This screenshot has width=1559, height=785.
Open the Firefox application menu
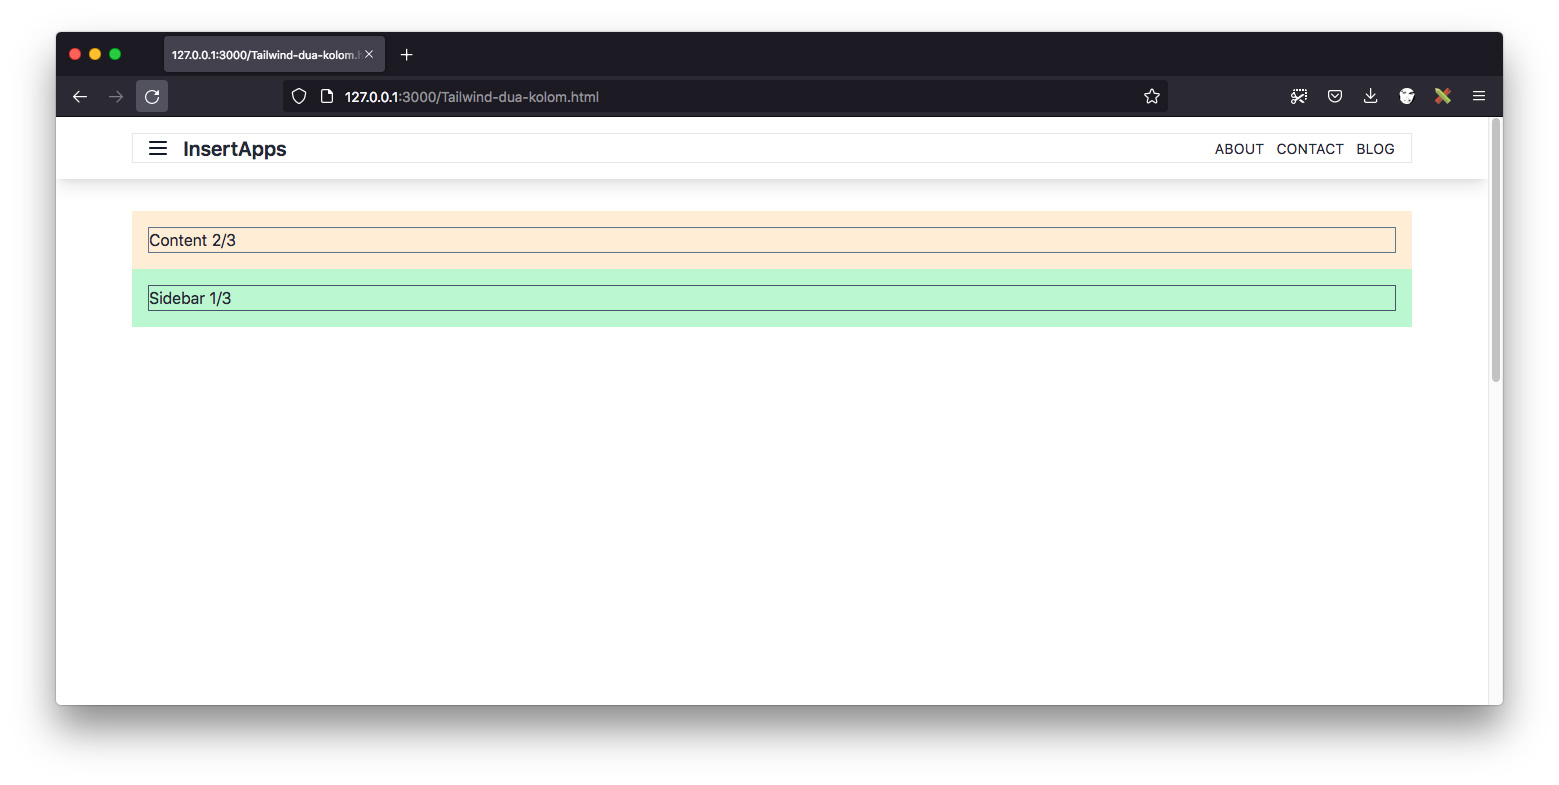tap(1479, 97)
